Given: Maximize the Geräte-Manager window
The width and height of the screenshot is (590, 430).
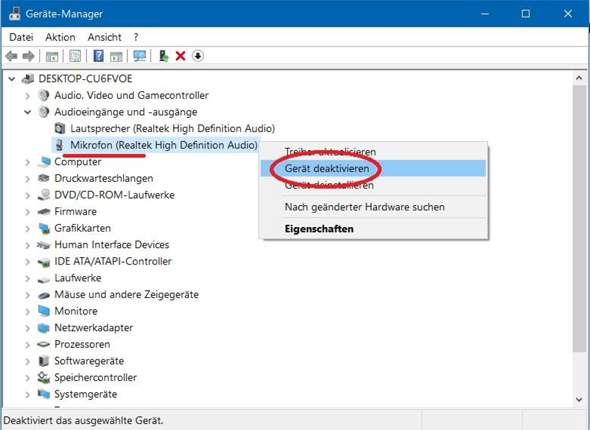Looking at the screenshot, I should pos(526,14).
